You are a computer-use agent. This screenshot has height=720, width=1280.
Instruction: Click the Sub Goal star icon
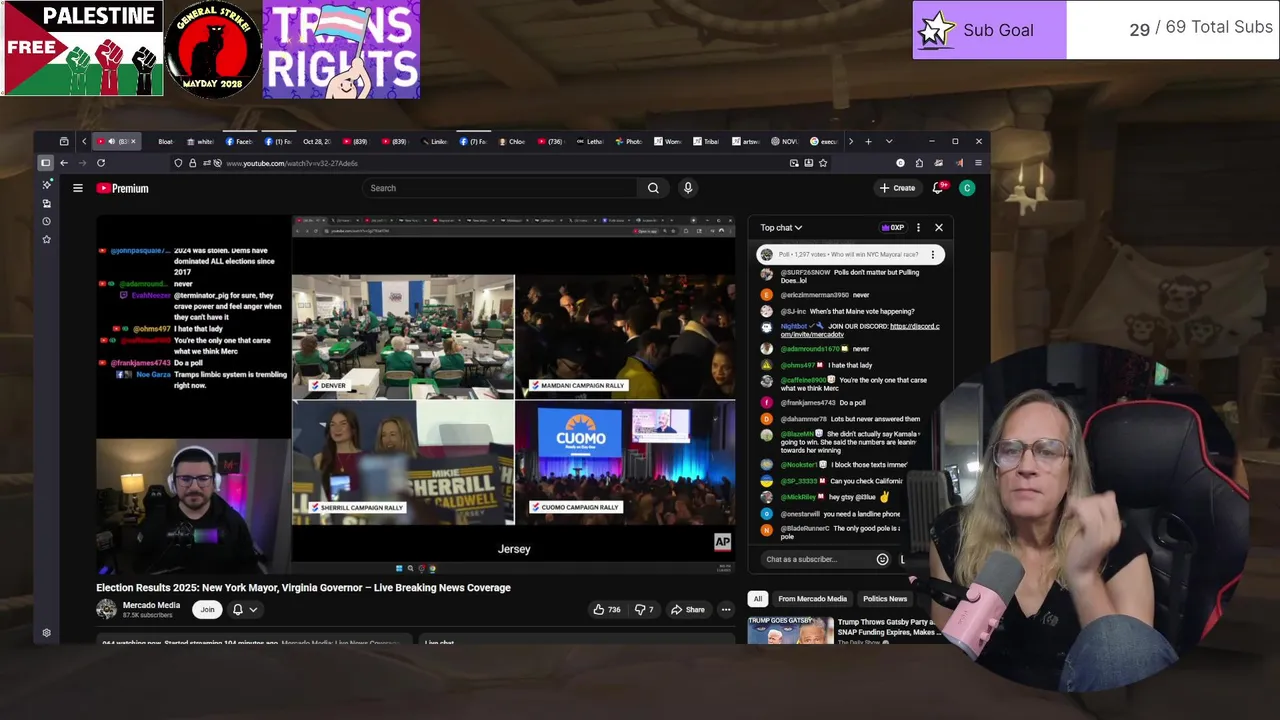[936, 30]
